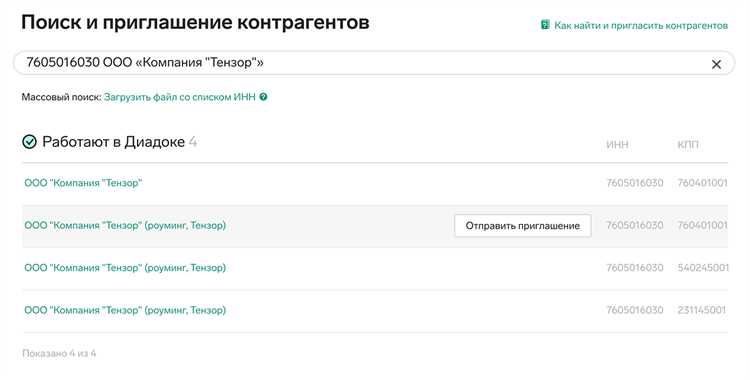Clear search with the X icon
The width and height of the screenshot is (750, 380).
[716, 64]
